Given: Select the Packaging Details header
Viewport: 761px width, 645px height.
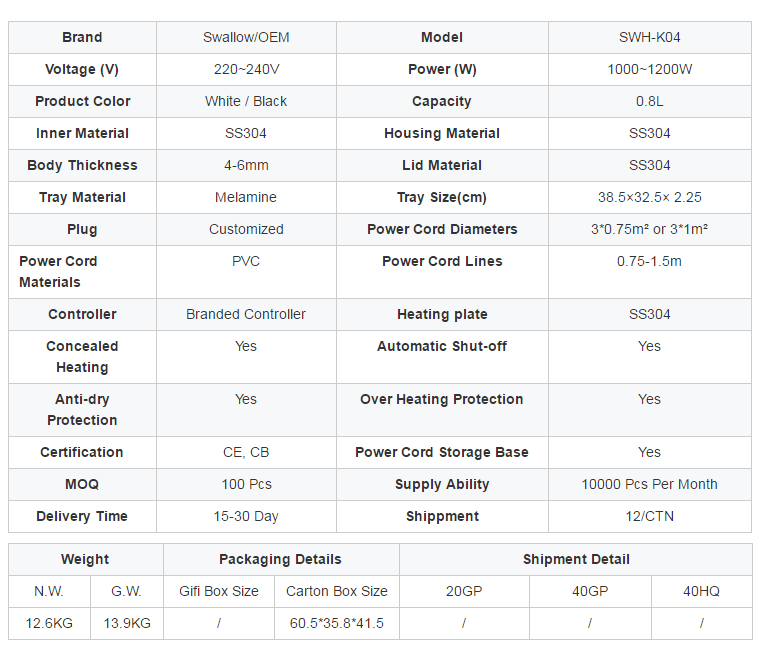Looking at the screenshot, I should coord(281,560).
